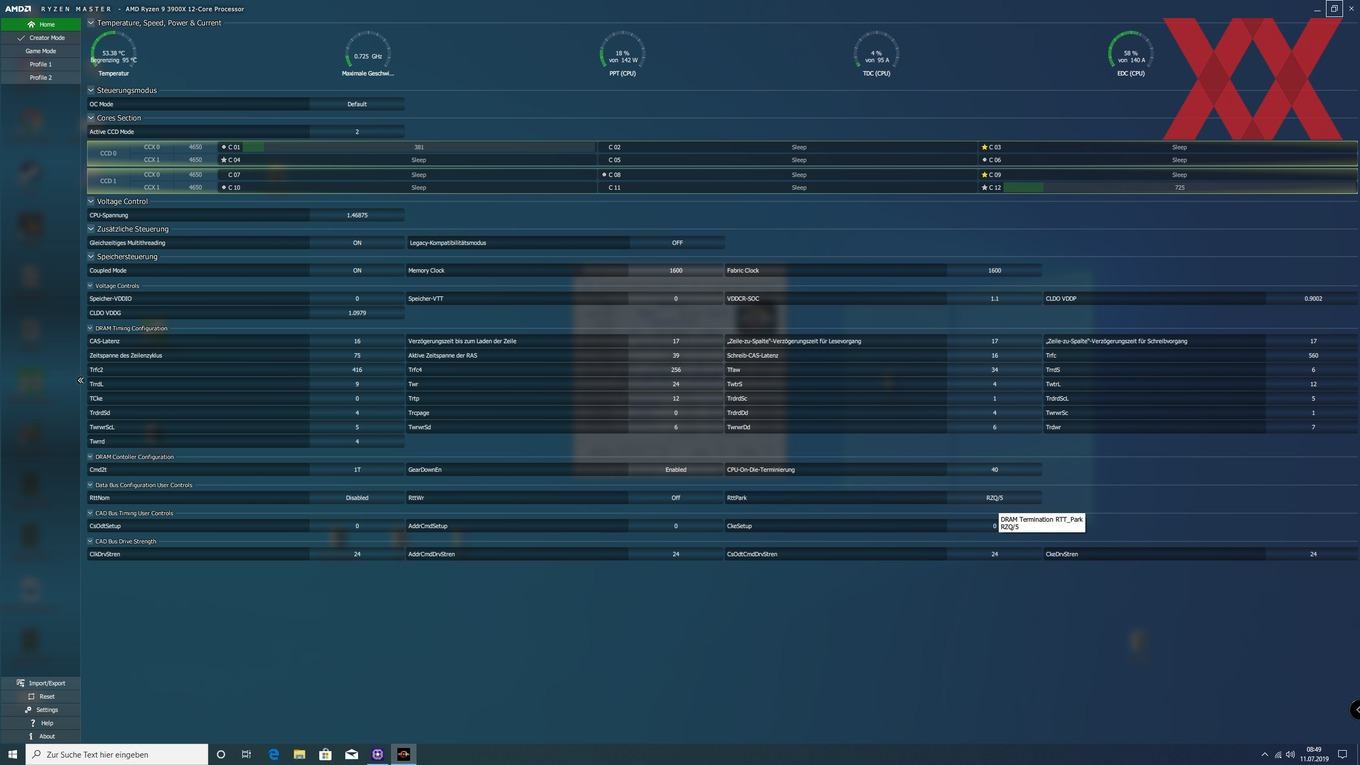
Task: Select Profile 2 in the sidebar
Action: (x=40, y=77)
